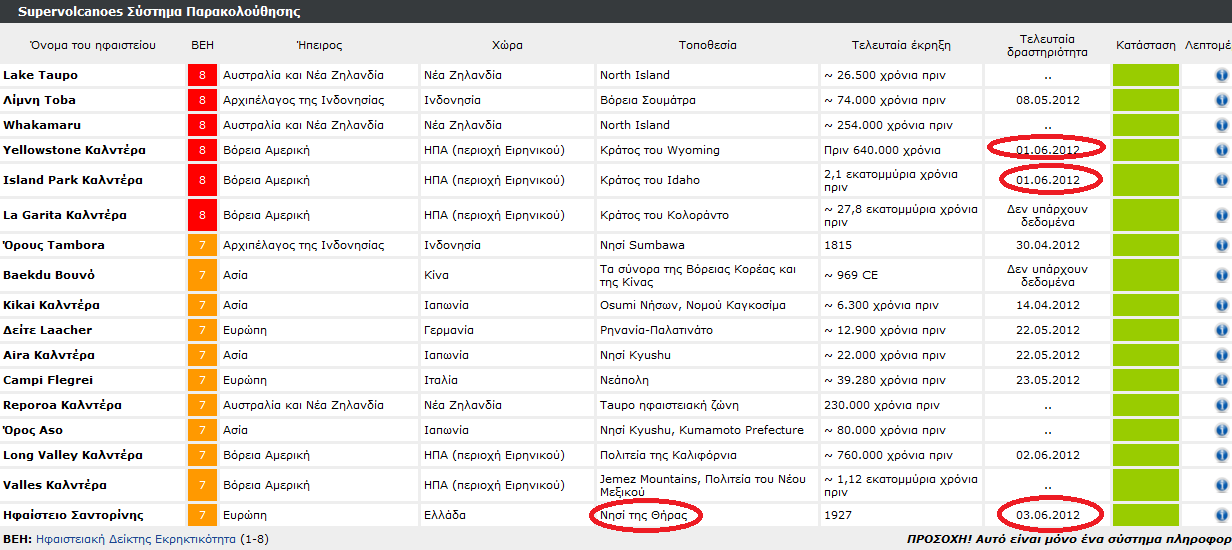Click green status swatch for Whakamaru
This screenshot has width=1232, height=550.
tap(1146, 125)
